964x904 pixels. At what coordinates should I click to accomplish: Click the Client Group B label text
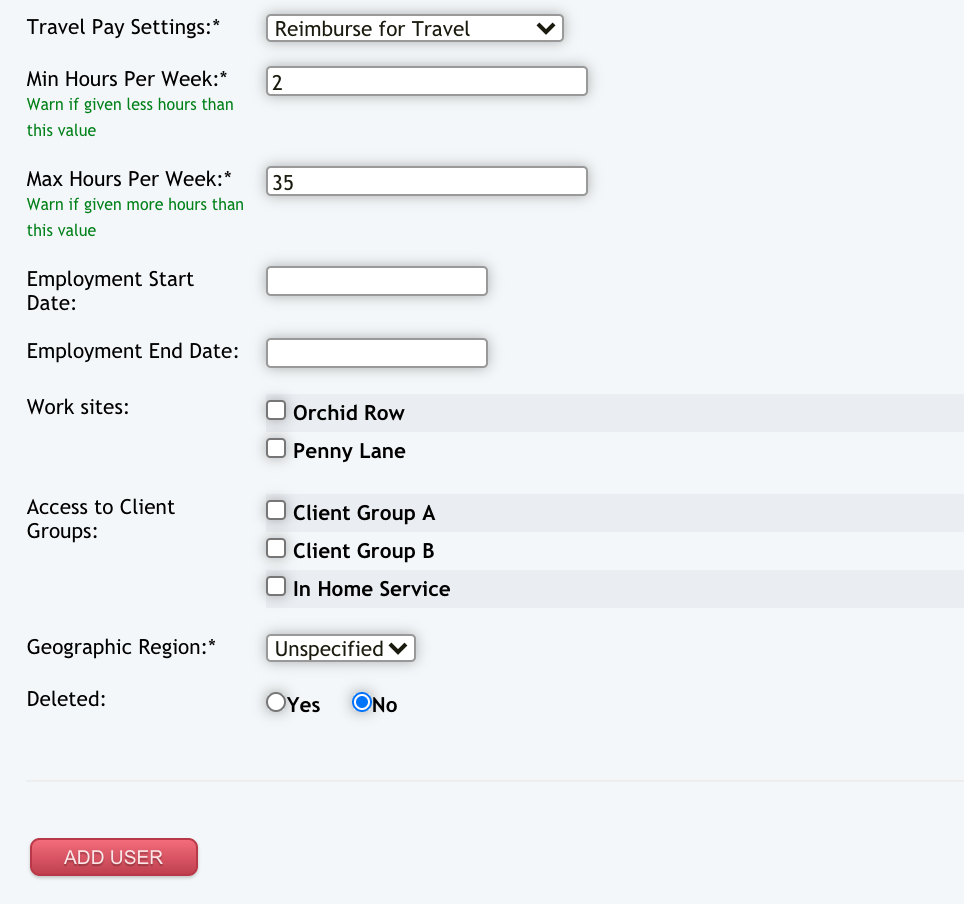363,551
